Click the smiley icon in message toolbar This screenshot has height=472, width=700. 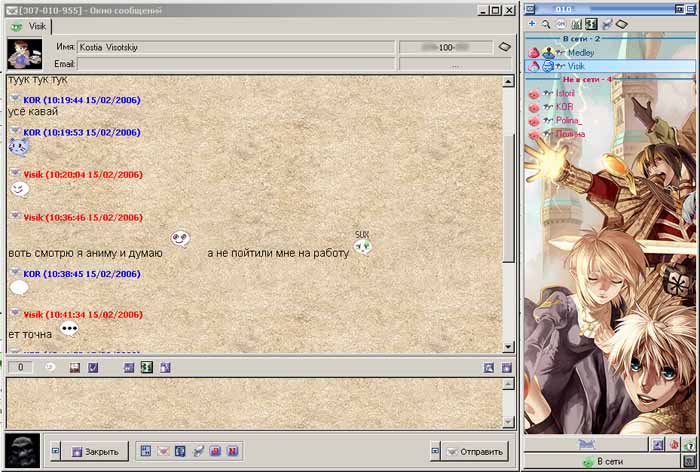coord(50,368)
